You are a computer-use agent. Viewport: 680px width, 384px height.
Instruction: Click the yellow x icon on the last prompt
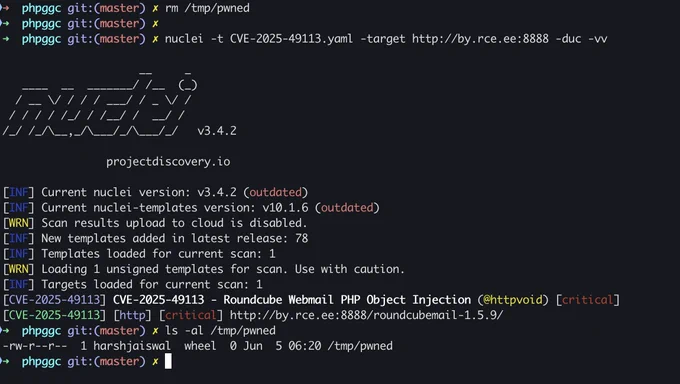pos(155,361)
